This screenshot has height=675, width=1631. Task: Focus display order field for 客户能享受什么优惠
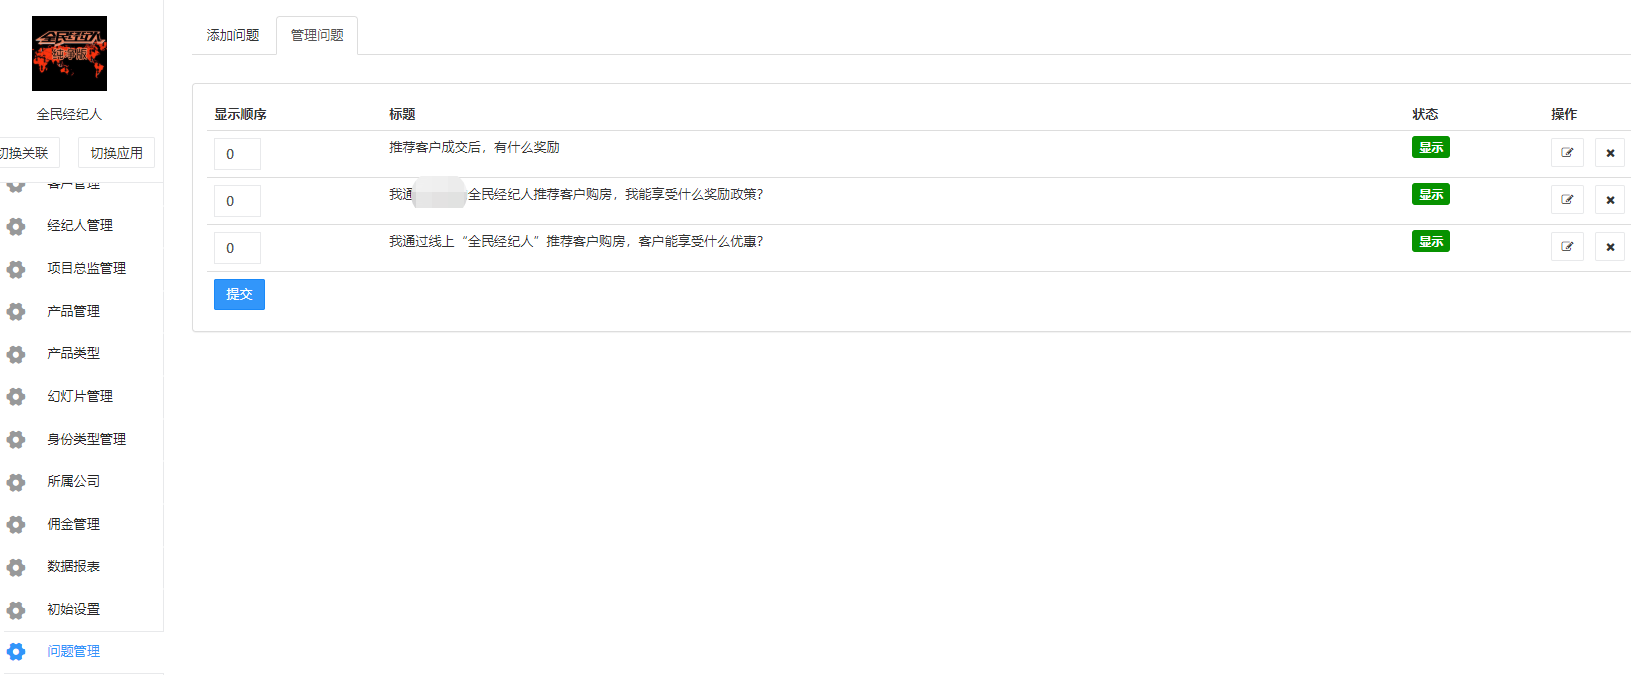pos(237,248)
